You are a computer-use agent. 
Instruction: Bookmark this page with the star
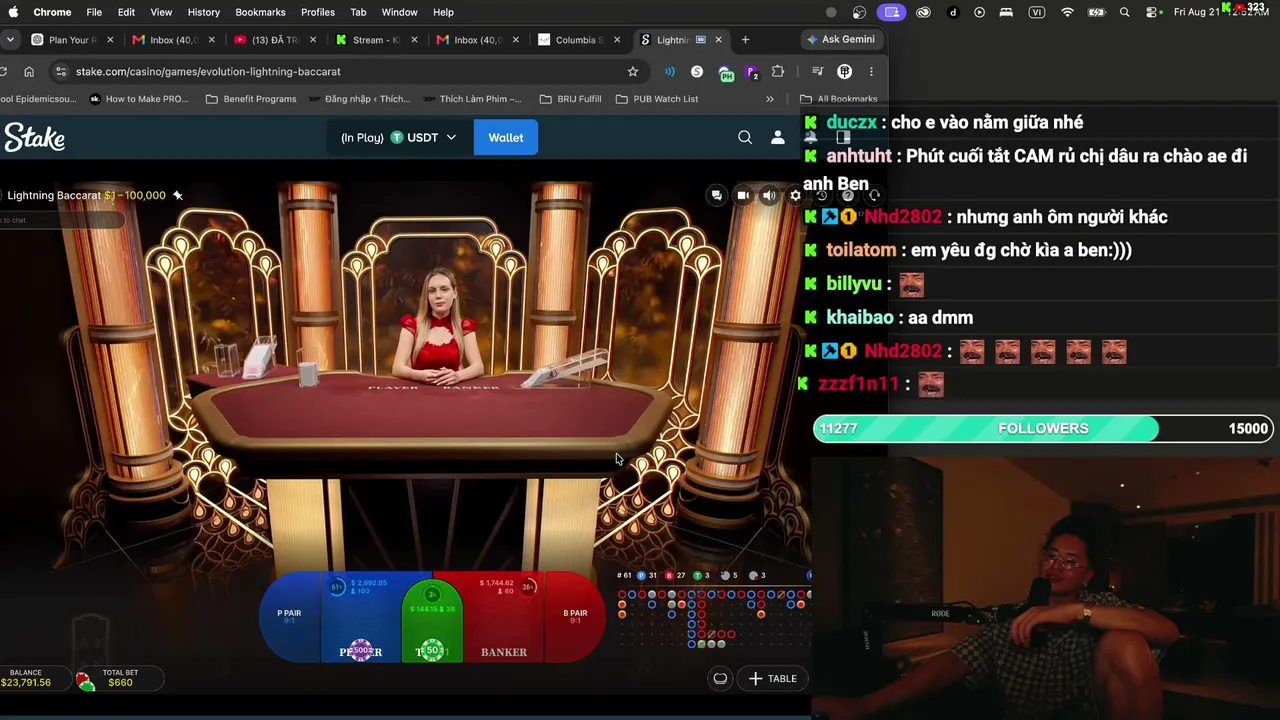click(633, 71)
